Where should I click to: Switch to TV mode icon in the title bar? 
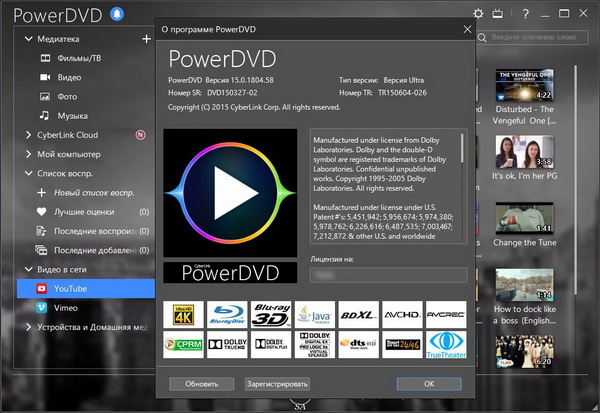497,14
